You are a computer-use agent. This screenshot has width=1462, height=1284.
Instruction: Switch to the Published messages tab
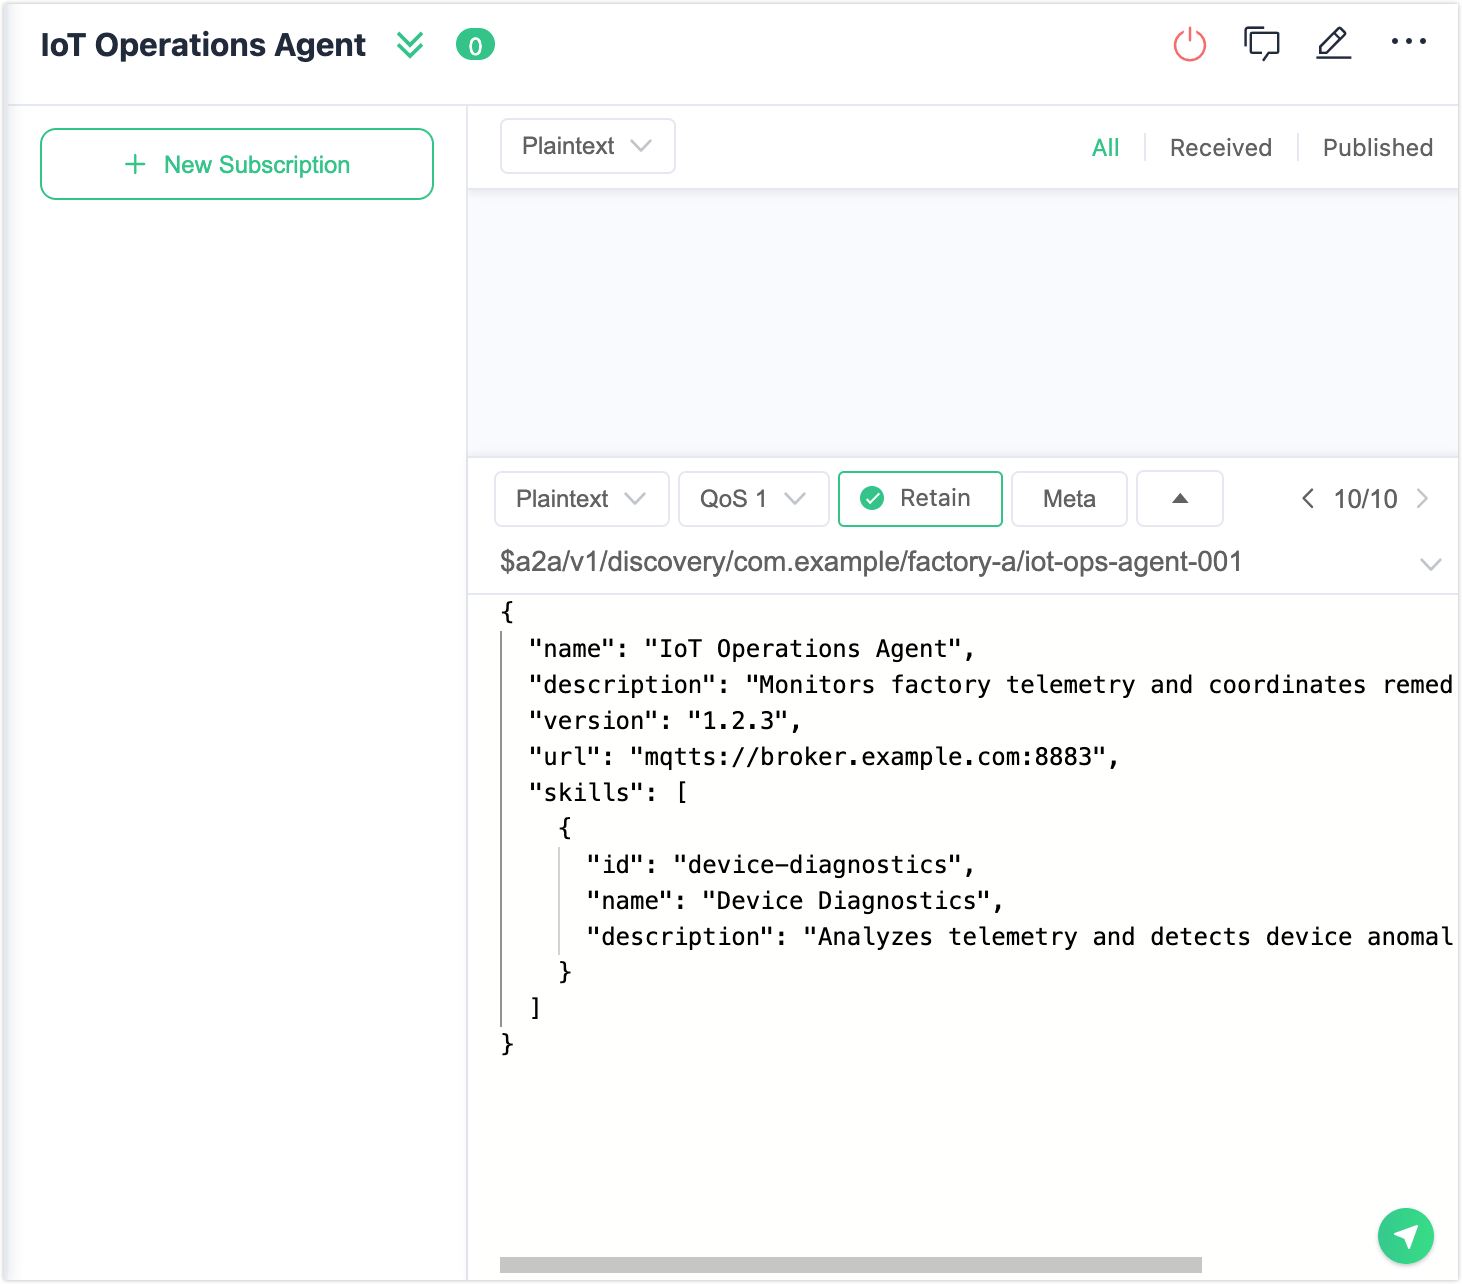tap(1377, 147)
